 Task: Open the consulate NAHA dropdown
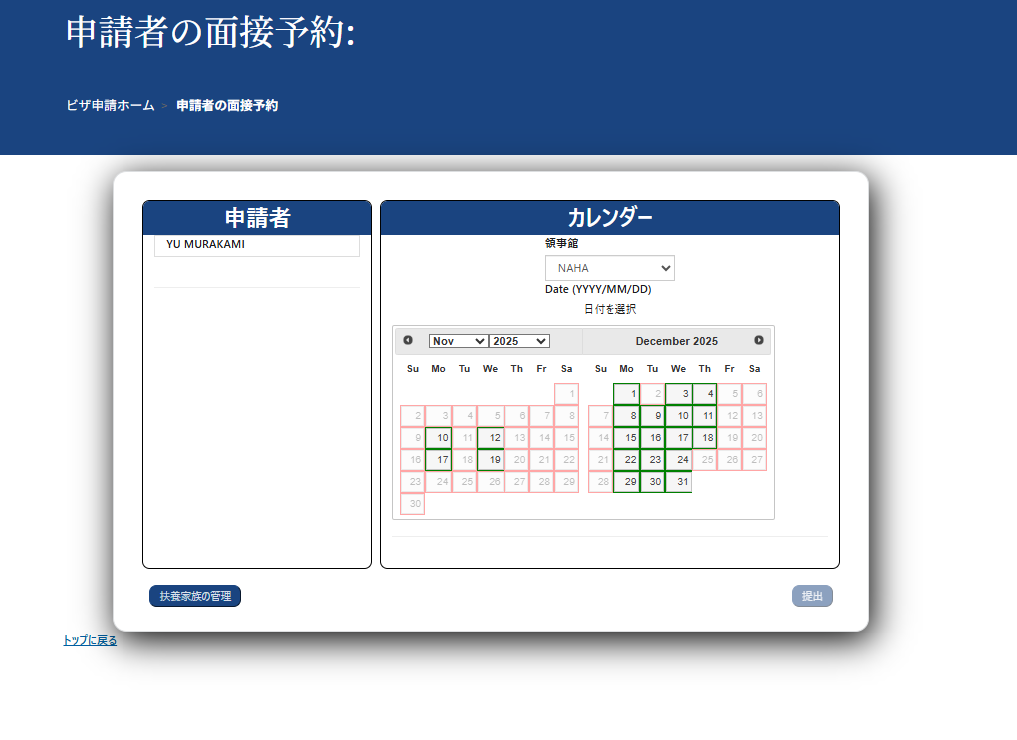[609, 268]
